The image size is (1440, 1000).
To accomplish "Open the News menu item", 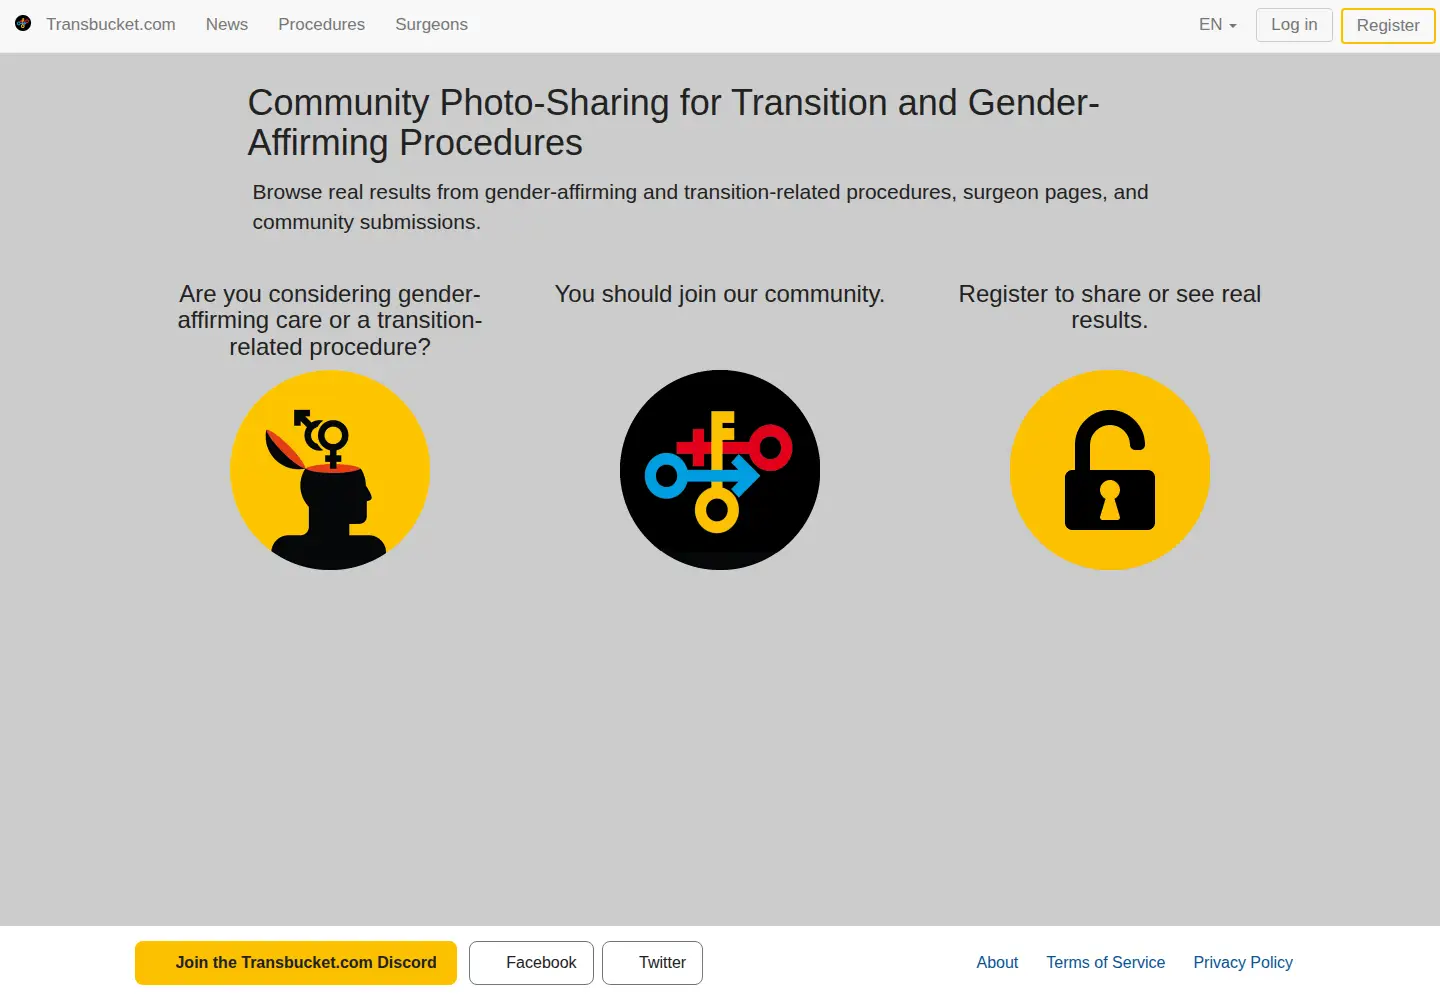I will (227, 25).
